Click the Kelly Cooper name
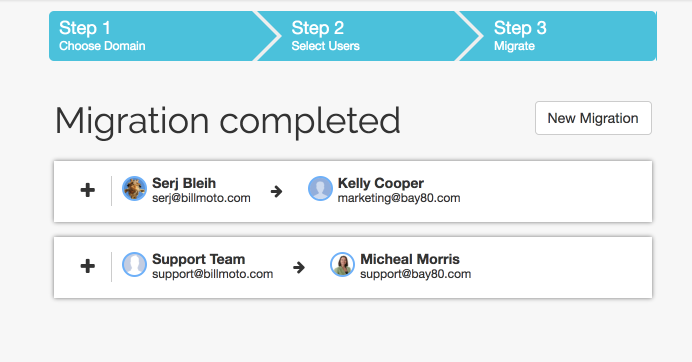The width and height of the screenshot is (692, 362). click(x=380, y=183)
